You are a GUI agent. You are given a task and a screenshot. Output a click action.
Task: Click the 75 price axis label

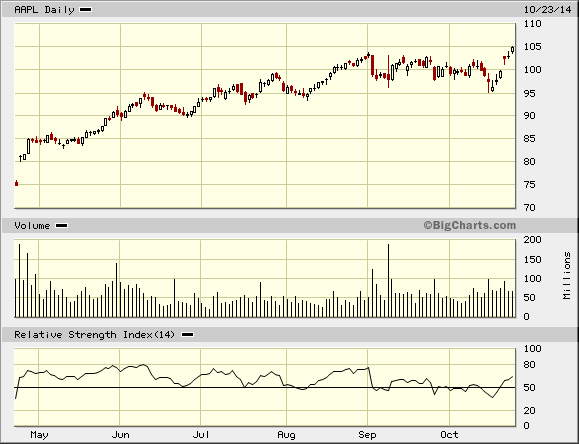530,185
